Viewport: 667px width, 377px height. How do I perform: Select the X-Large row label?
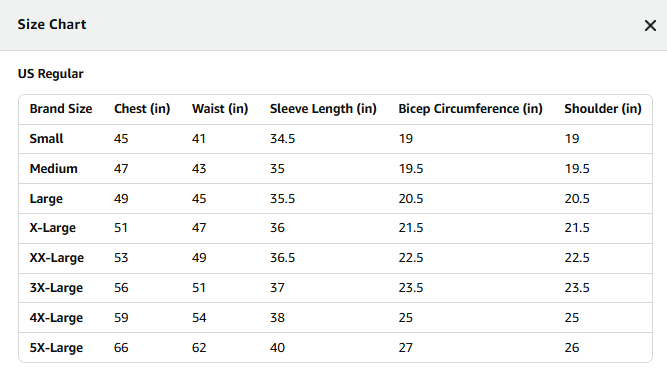[53, 228]
